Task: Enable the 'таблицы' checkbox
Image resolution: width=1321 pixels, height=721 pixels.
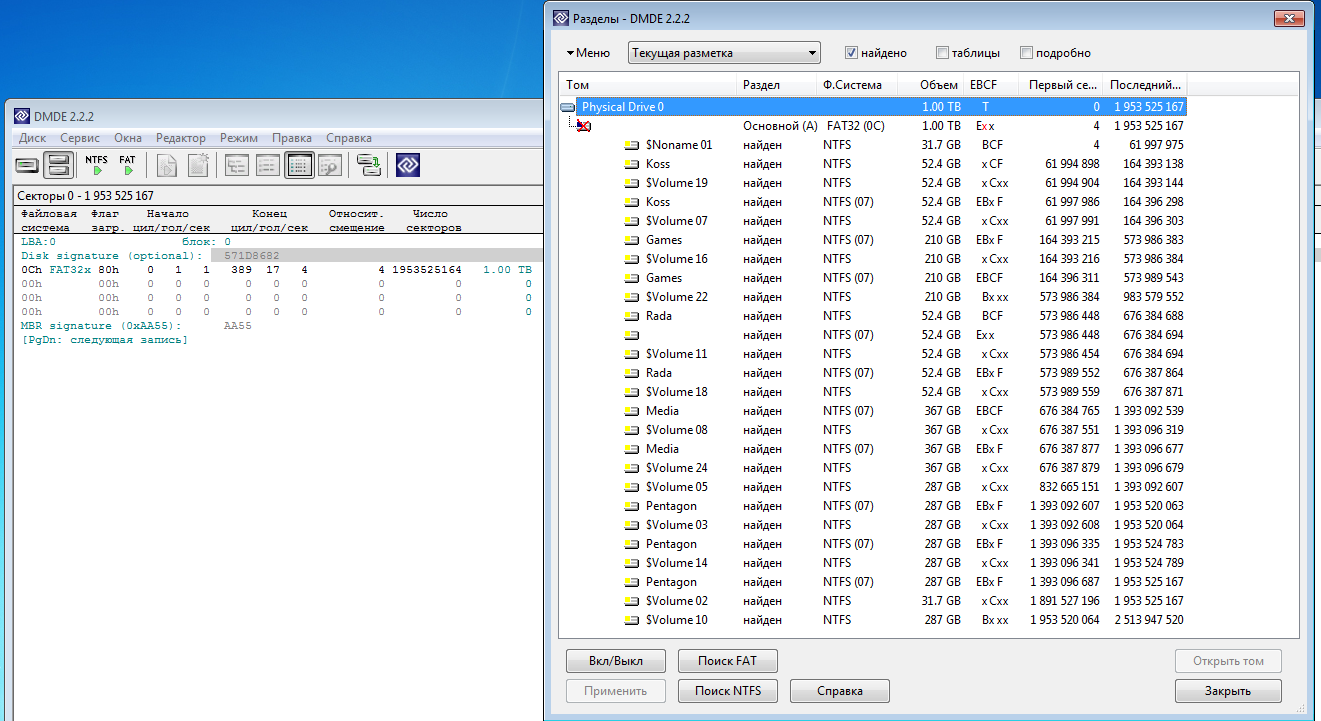Action: click(942, 53)
